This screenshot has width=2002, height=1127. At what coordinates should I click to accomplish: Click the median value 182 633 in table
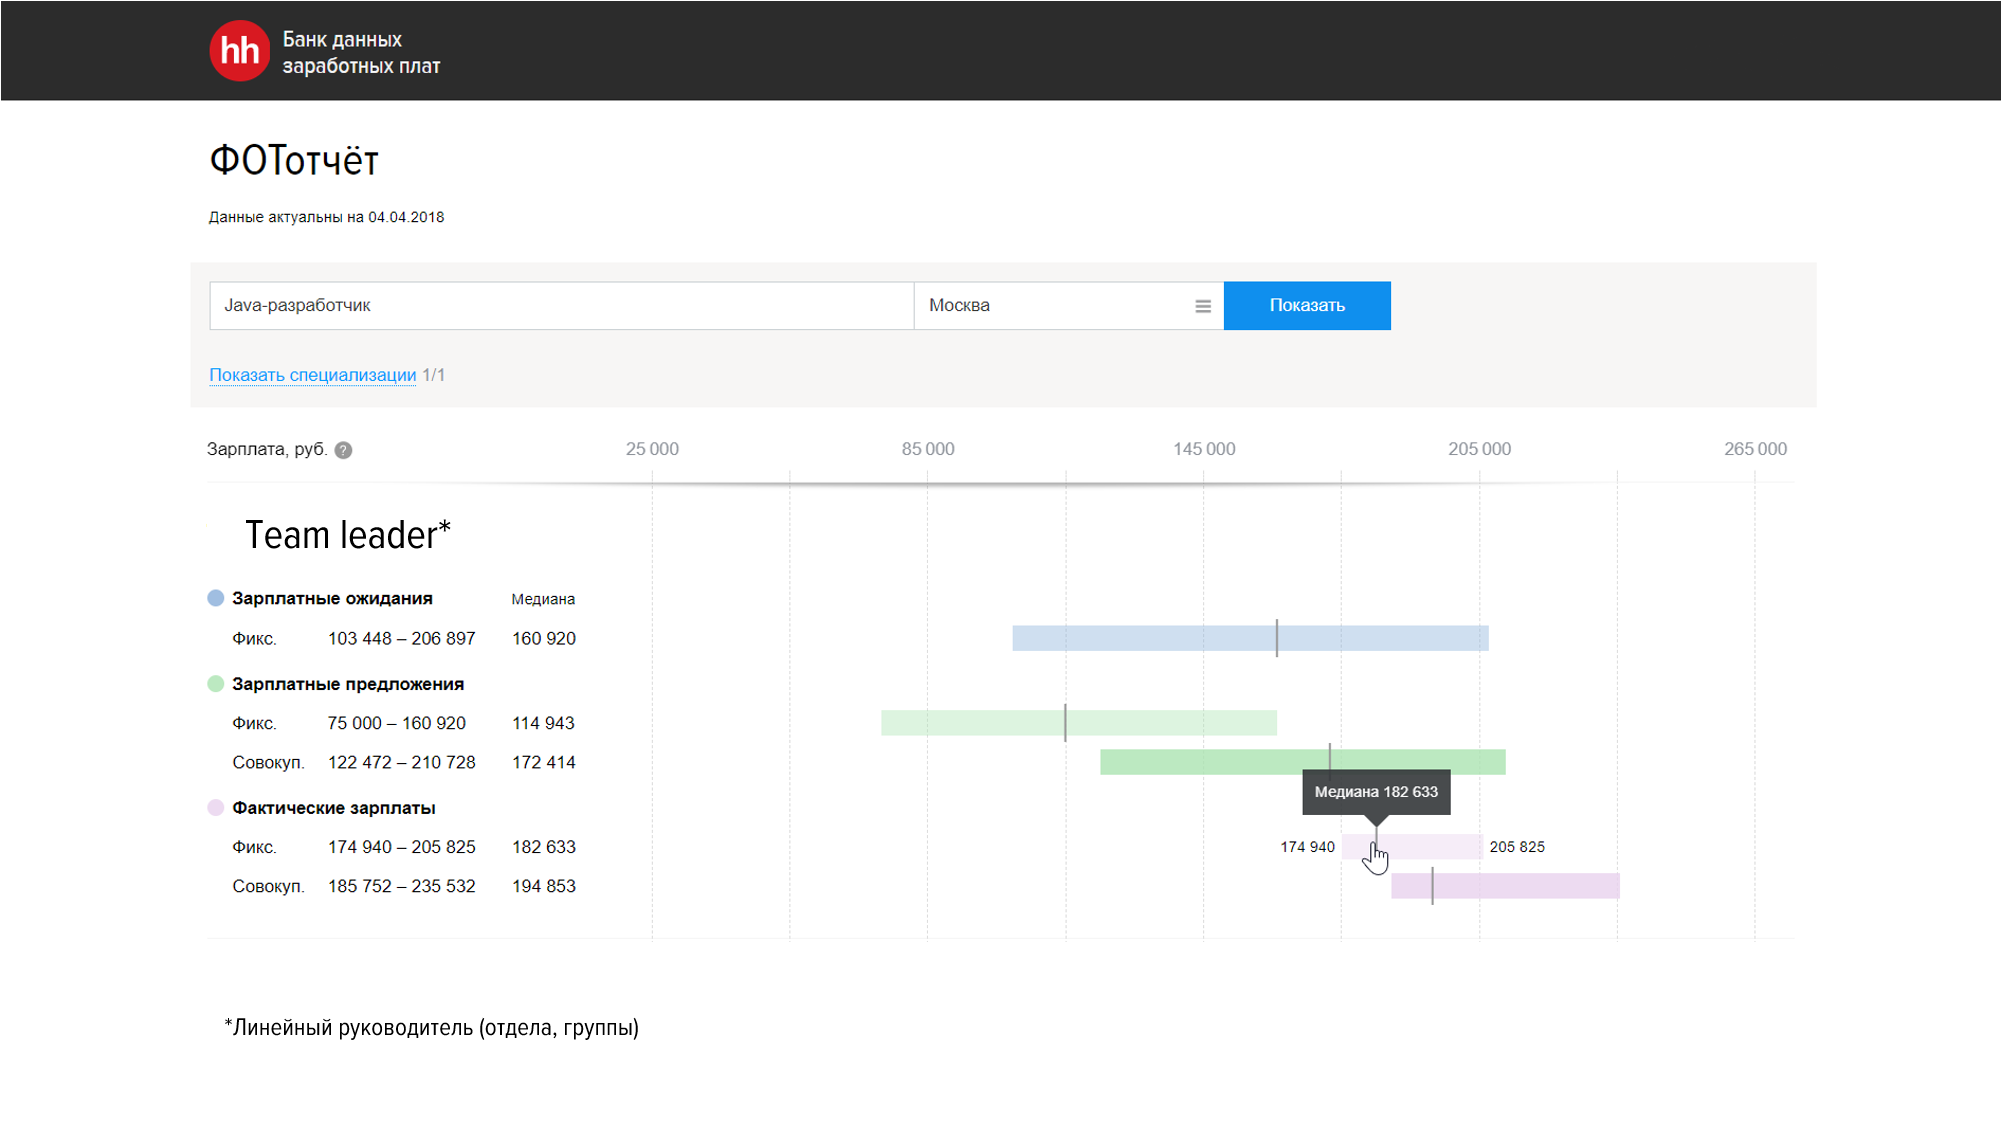[544, 847]
